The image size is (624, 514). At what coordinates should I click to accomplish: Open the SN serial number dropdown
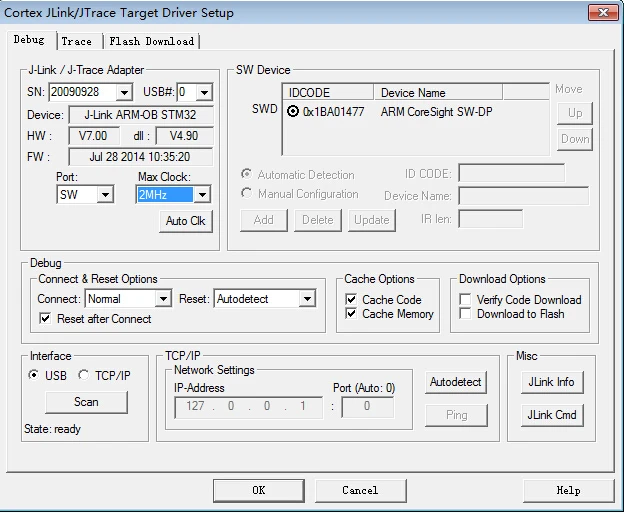point(125,93)
